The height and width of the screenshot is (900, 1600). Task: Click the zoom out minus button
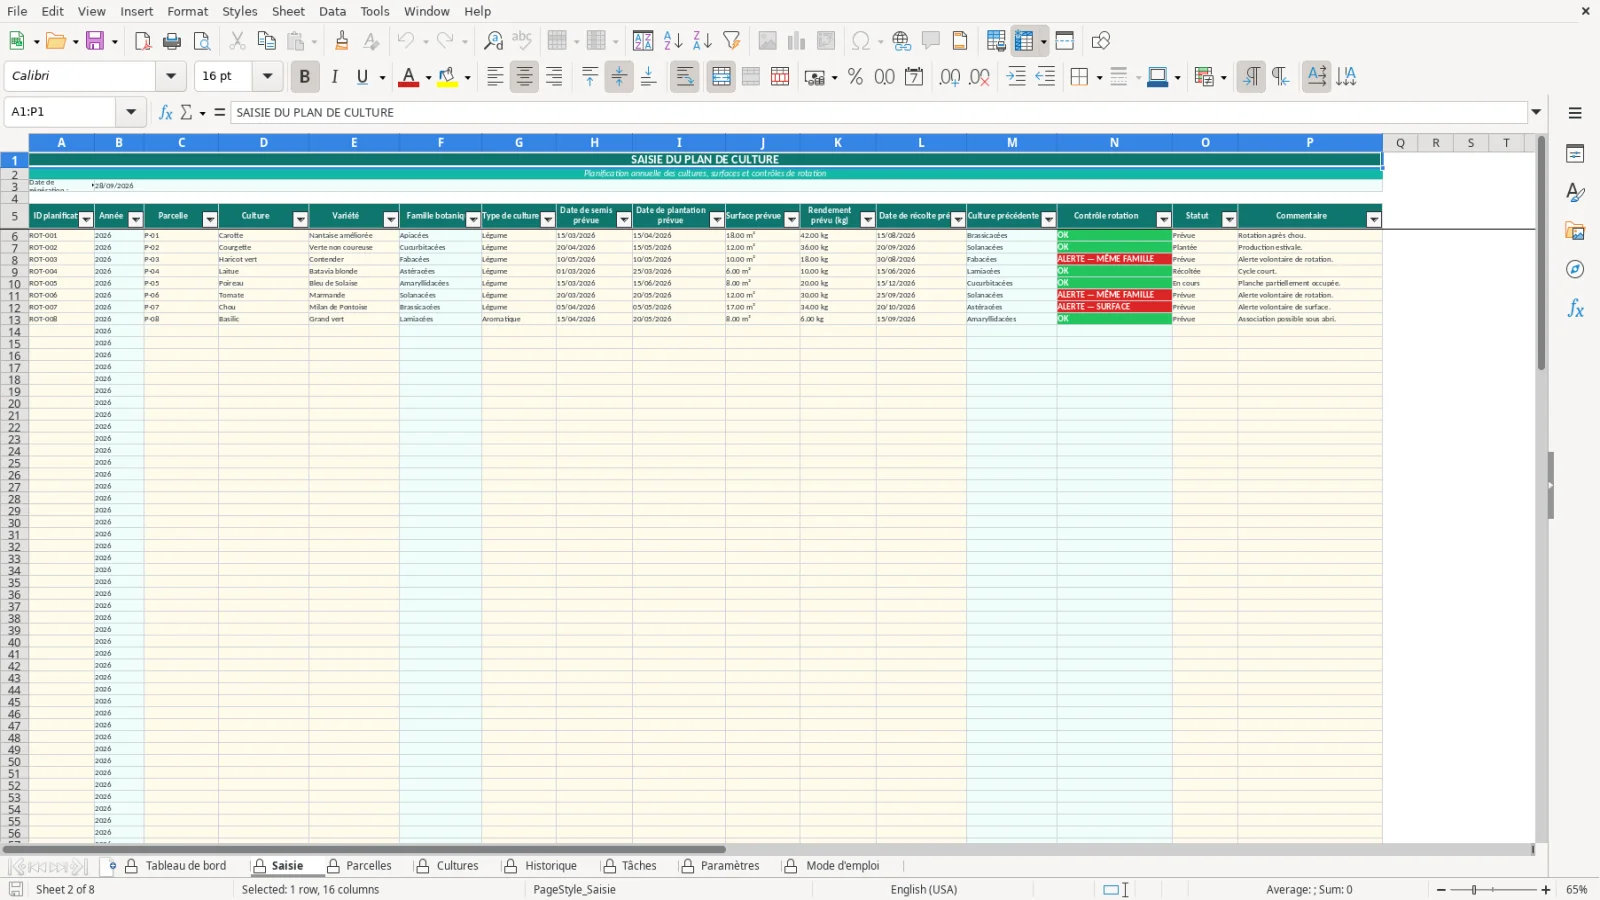tap(1441, 889)
